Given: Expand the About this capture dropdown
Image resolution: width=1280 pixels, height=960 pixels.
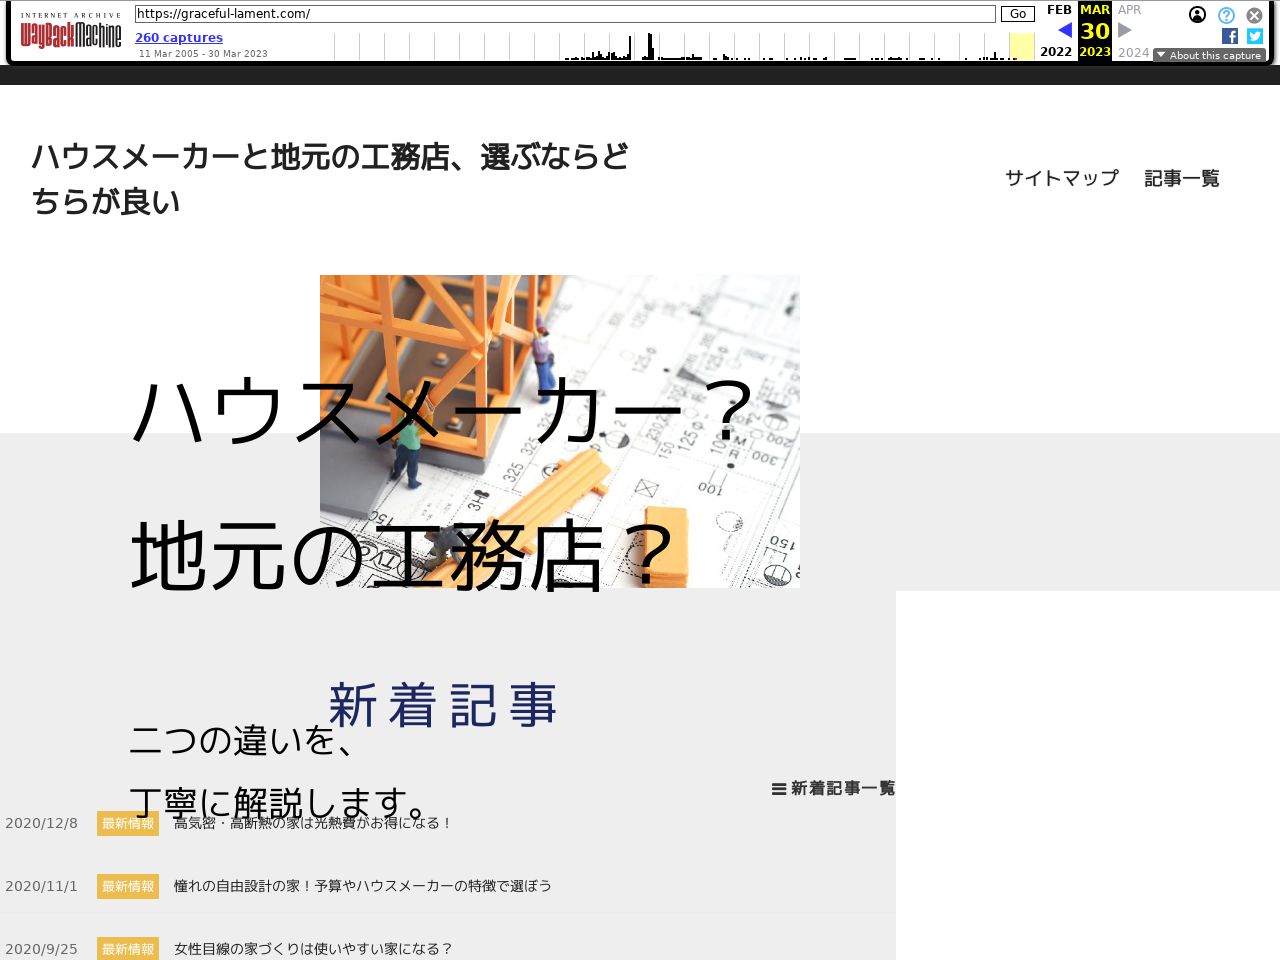Looking at the screenshot, I should point(1209,55).
